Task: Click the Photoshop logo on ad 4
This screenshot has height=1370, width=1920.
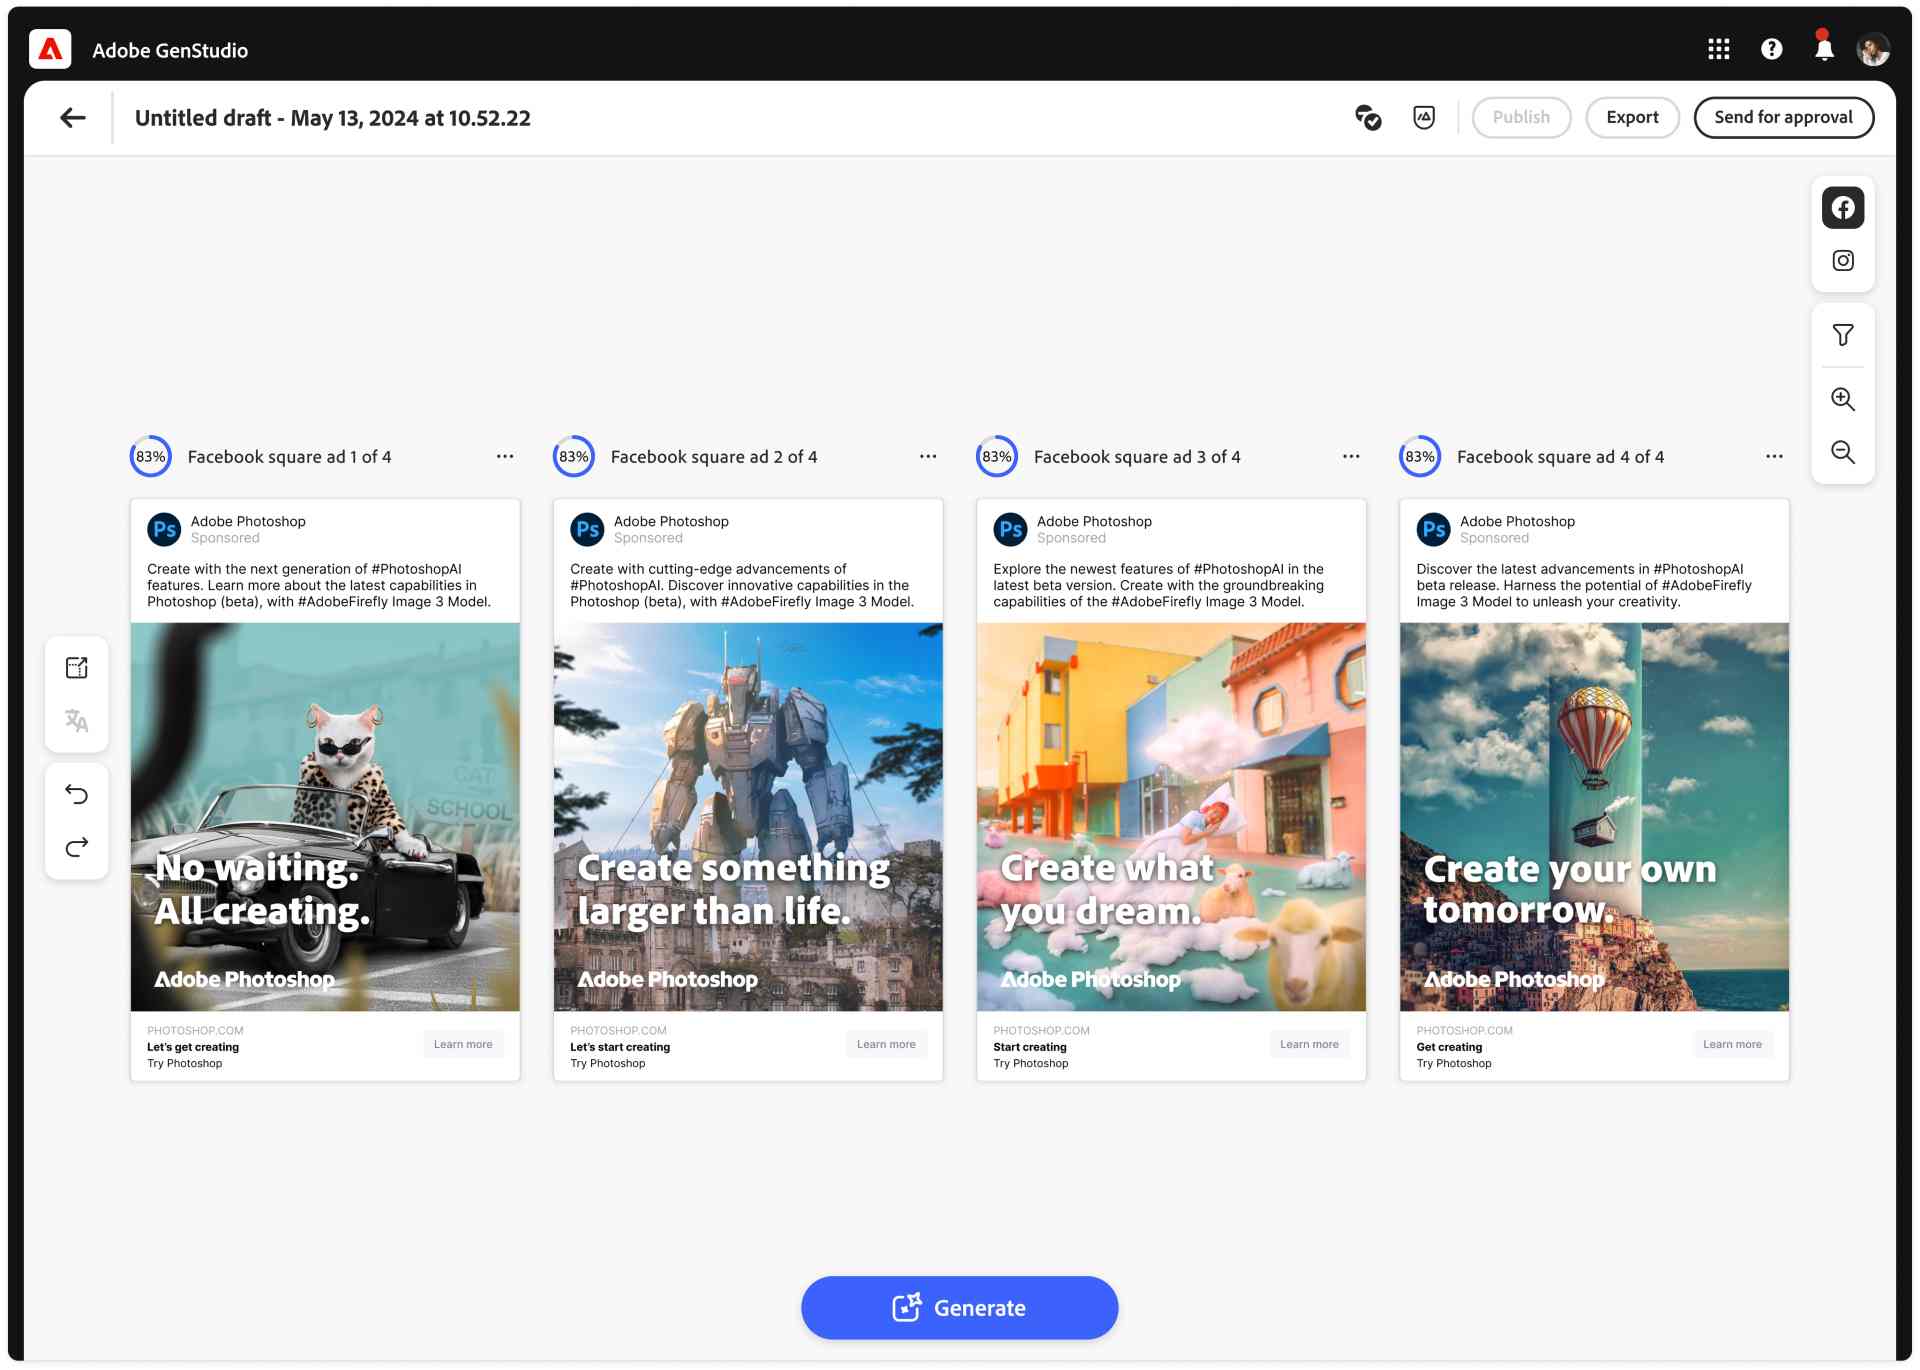Action: coord(1433,529)
